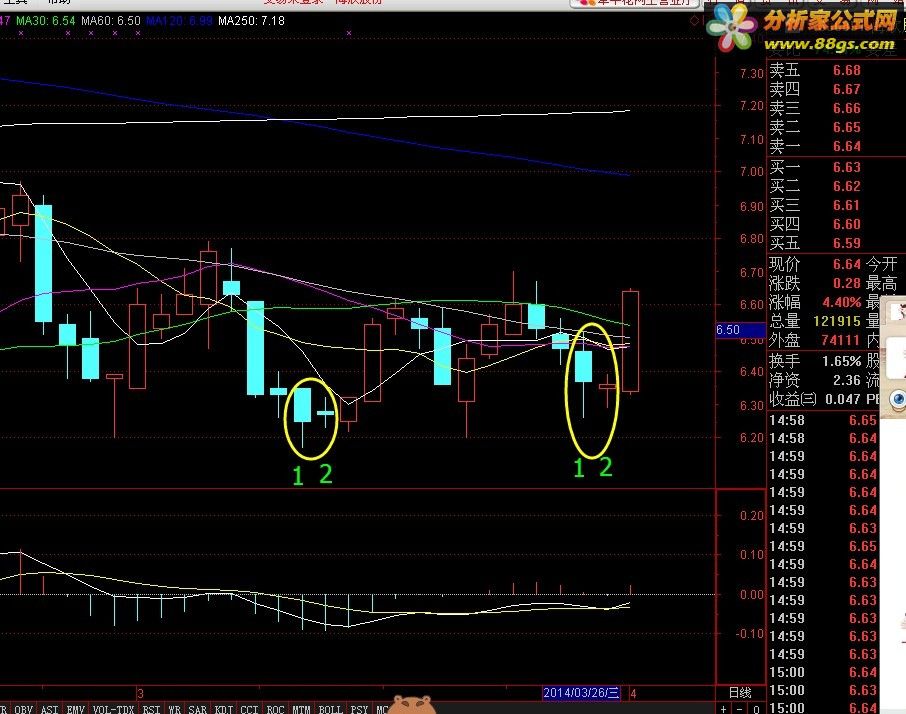Image resolution: width=906 pixels, height=714 pixels.
Task: Click the 外盘 74111 value
Action: pos(841,340)
